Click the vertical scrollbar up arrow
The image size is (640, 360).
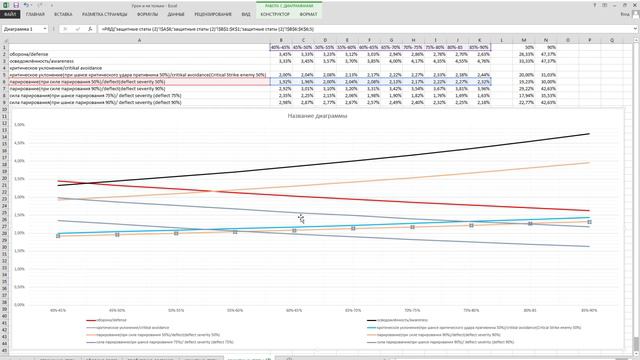[x=636, y=40]
